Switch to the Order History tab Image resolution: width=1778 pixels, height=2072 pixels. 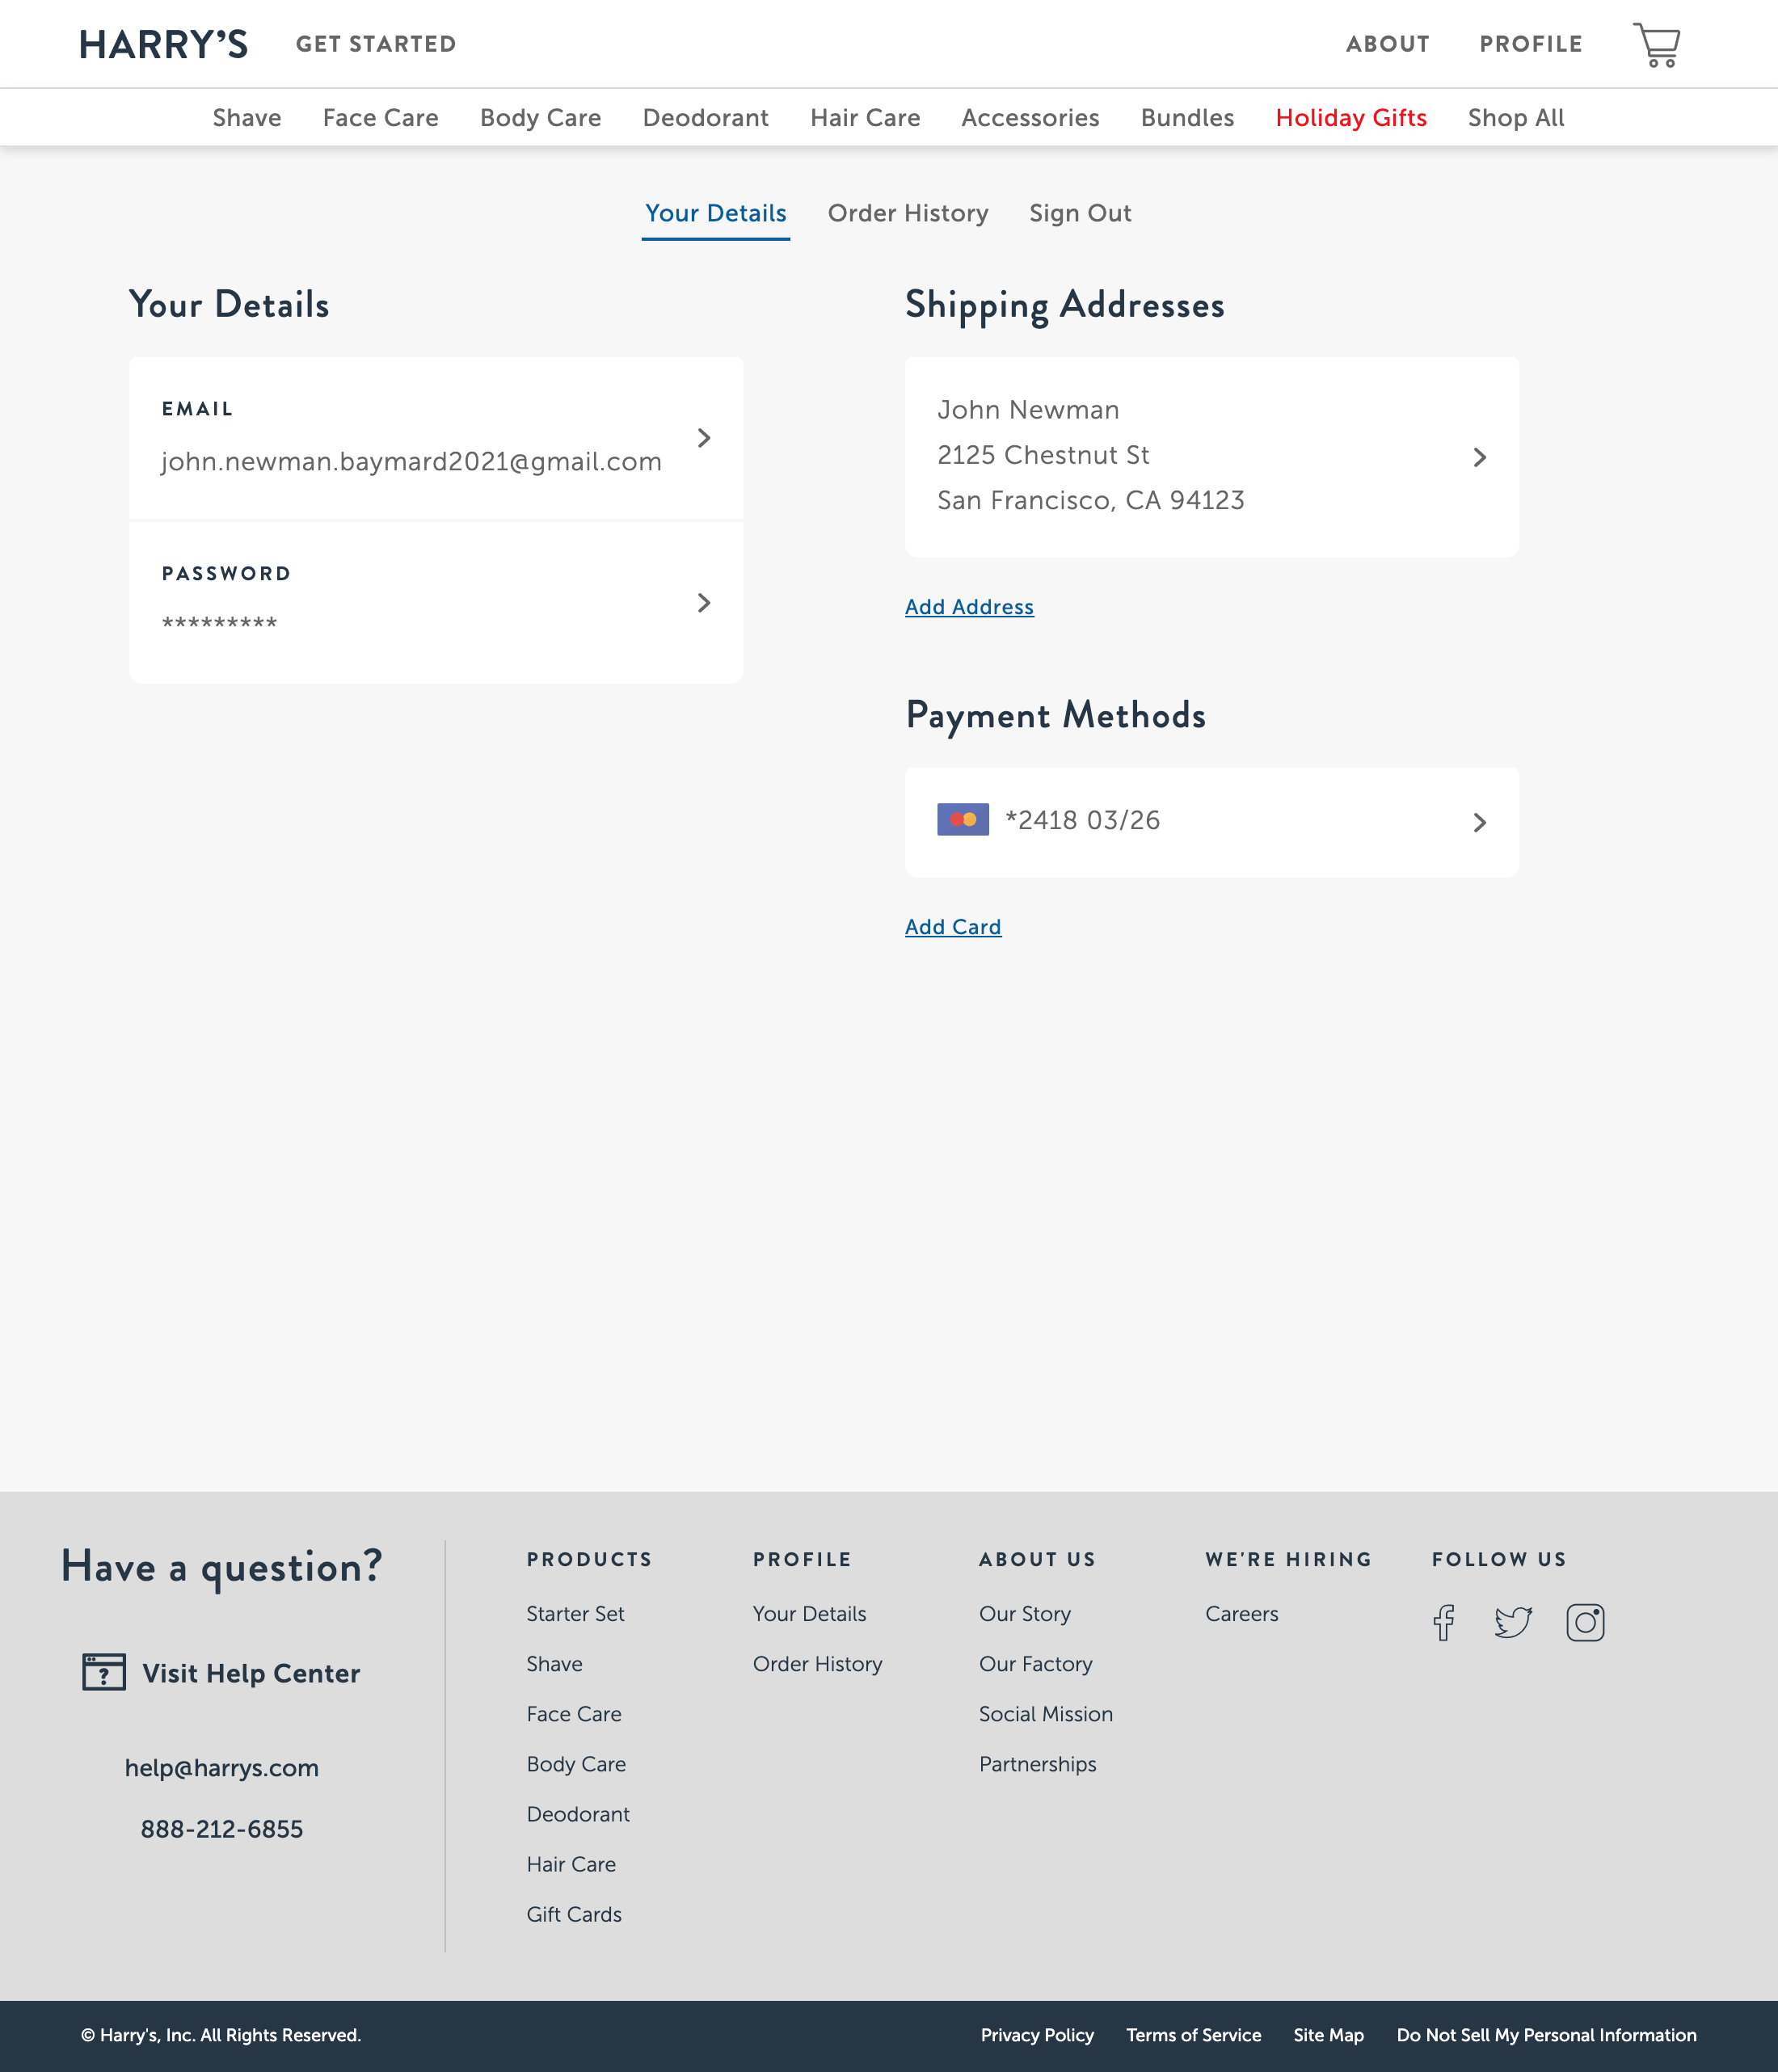pos(908,213)
